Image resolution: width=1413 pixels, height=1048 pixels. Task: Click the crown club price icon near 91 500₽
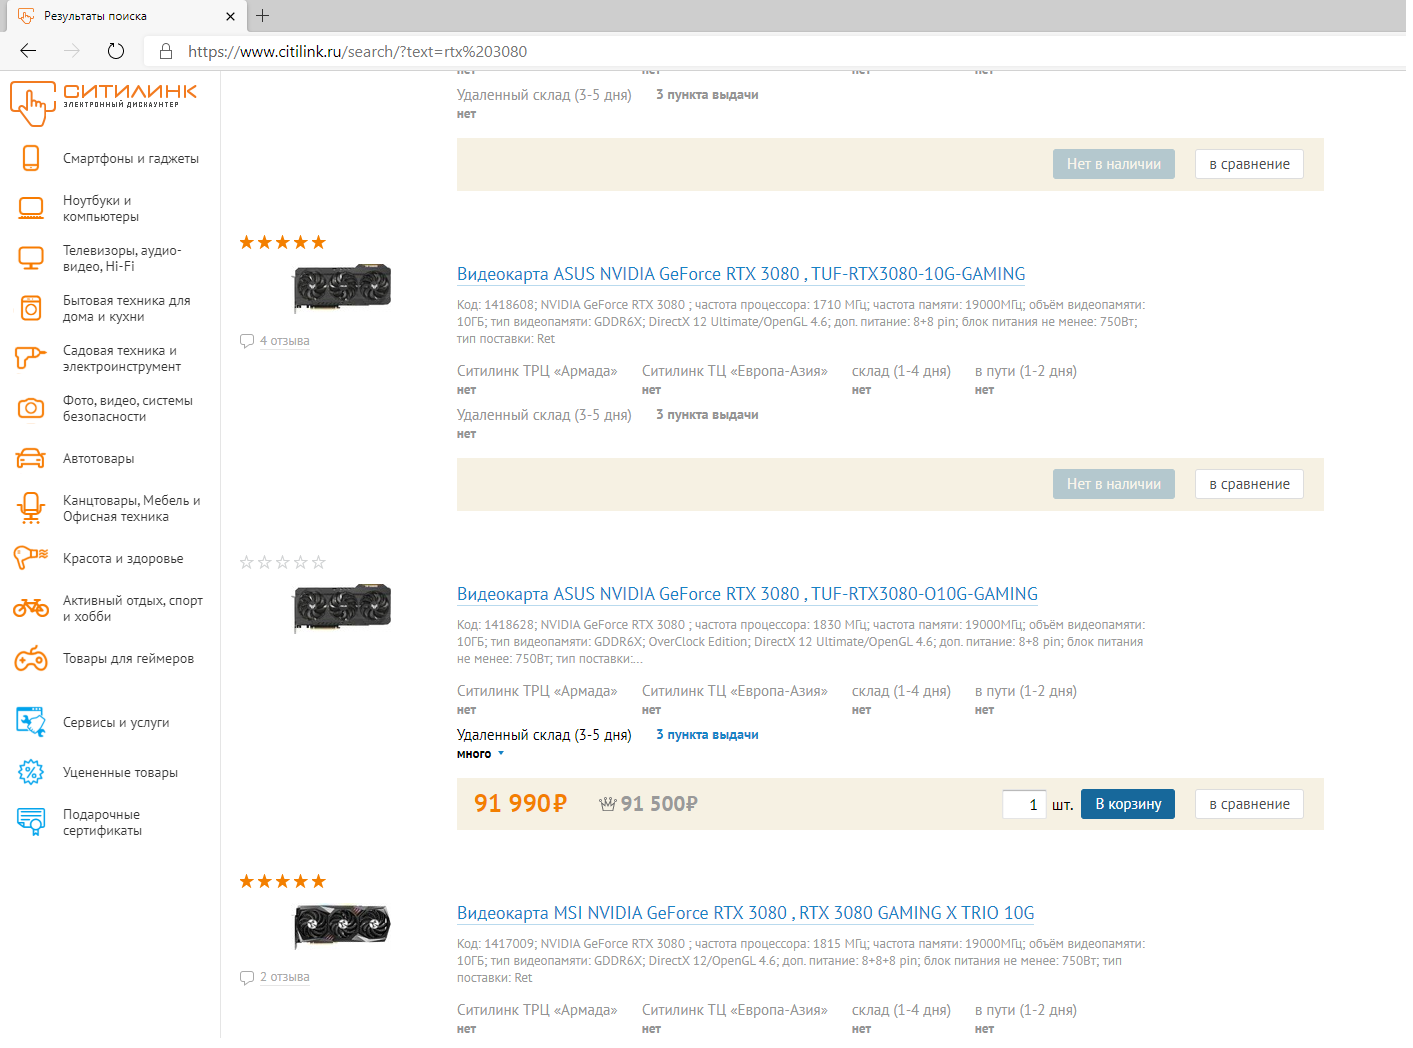607,804
